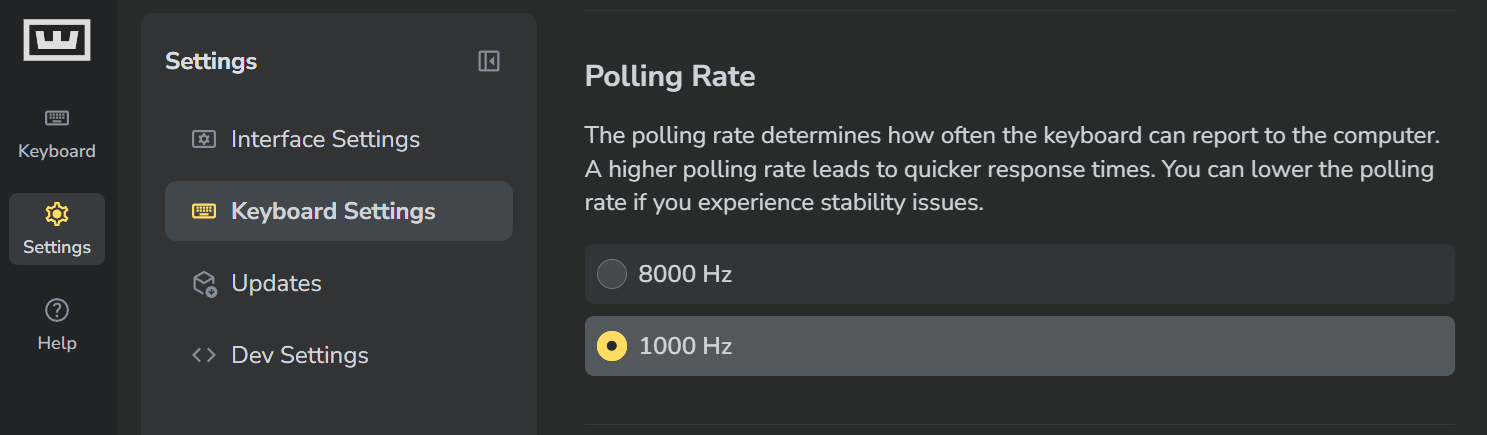Click the box icon beside Updates

[204, 284]
